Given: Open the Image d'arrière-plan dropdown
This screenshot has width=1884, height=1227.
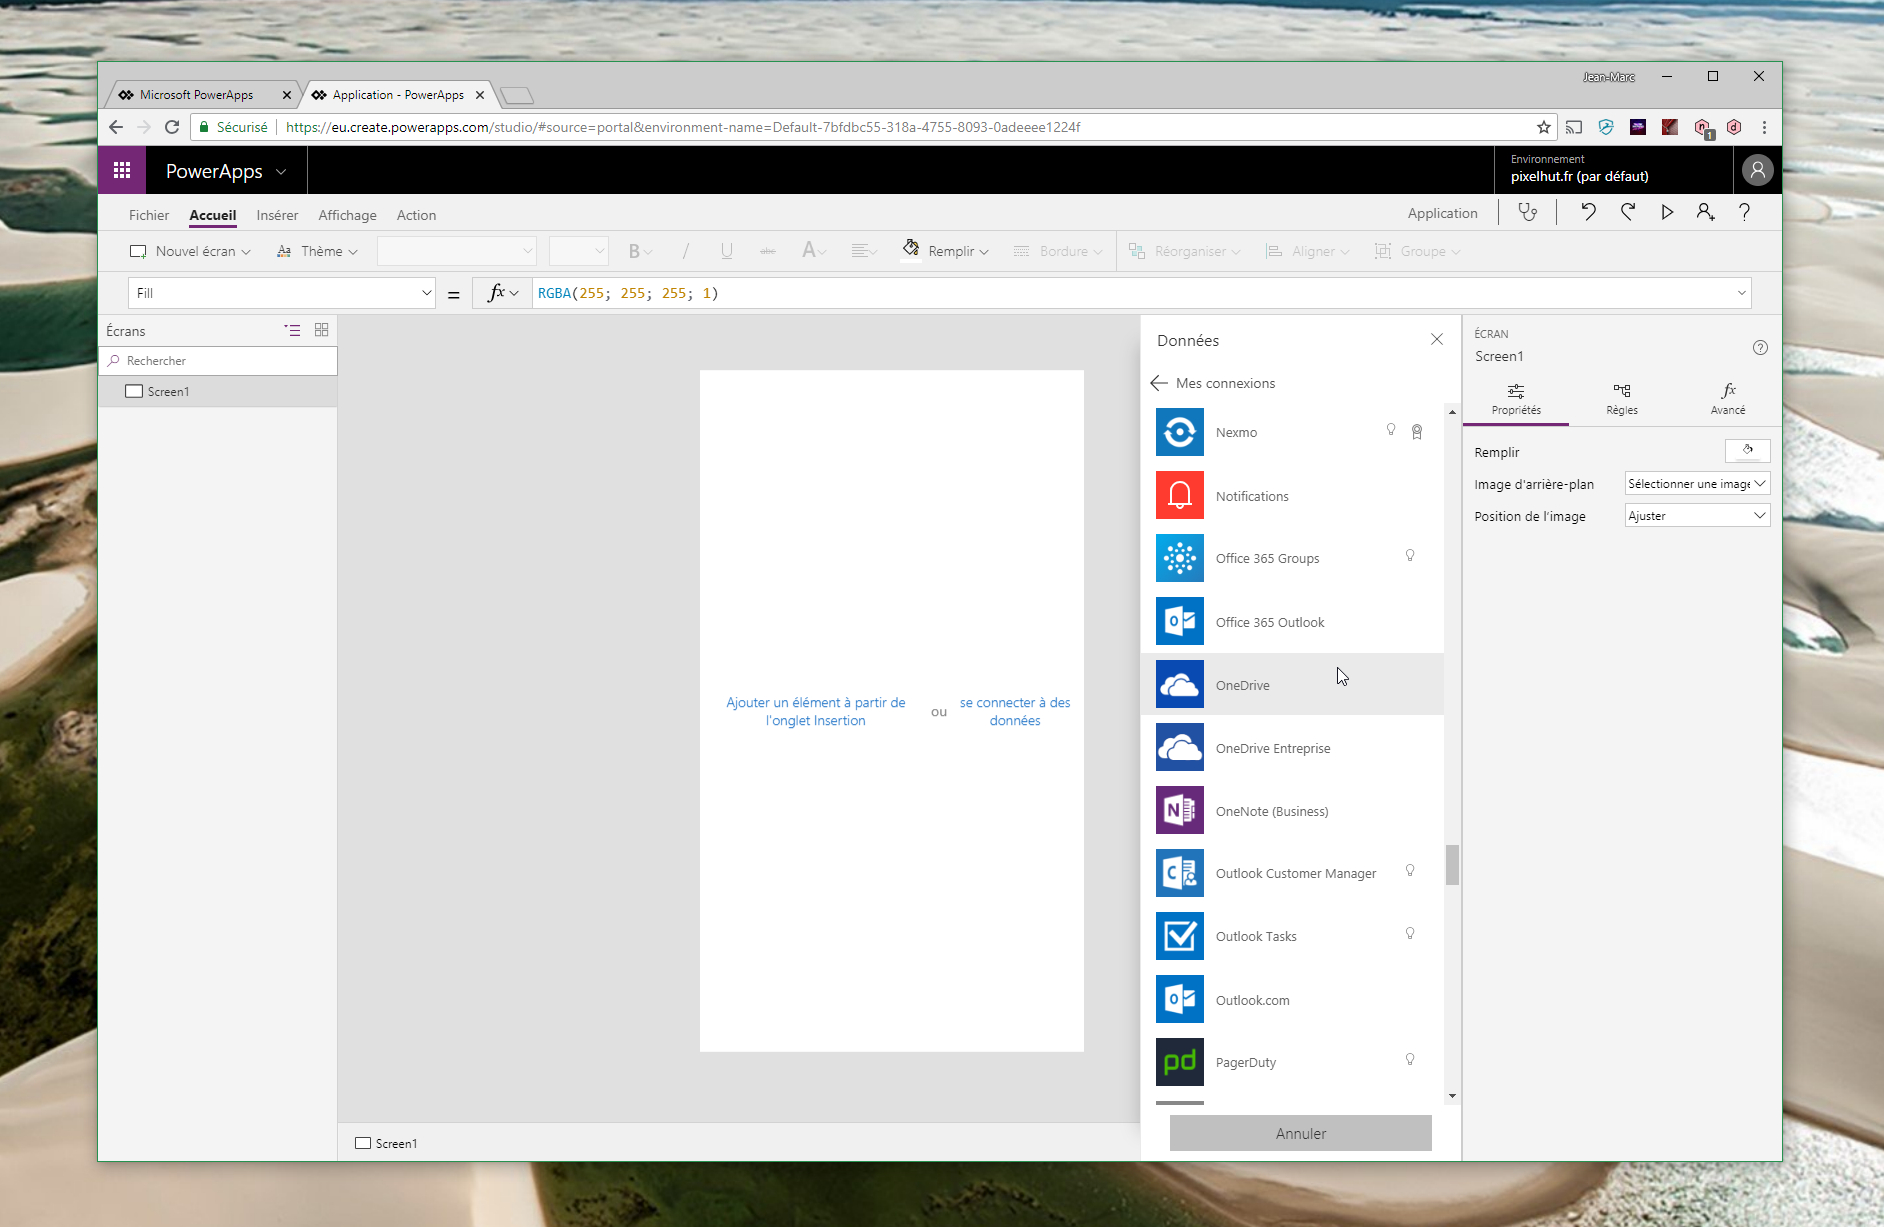Looking at the screenshot, I should 1697,484.
